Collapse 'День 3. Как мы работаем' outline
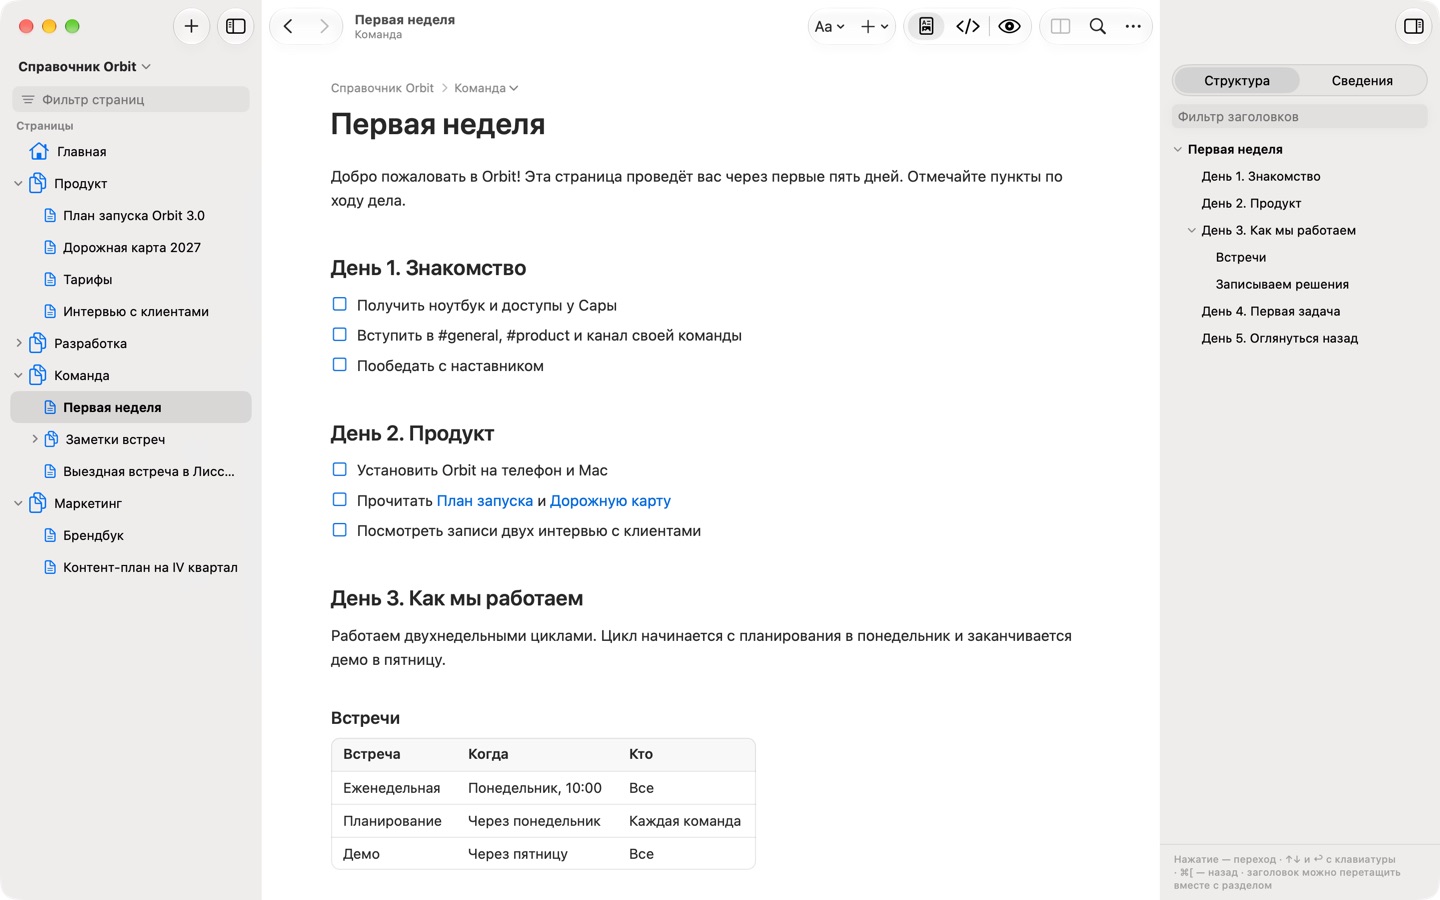Image resolution: width=1440 pixels, height=900 pixels. coord(1191,230)
